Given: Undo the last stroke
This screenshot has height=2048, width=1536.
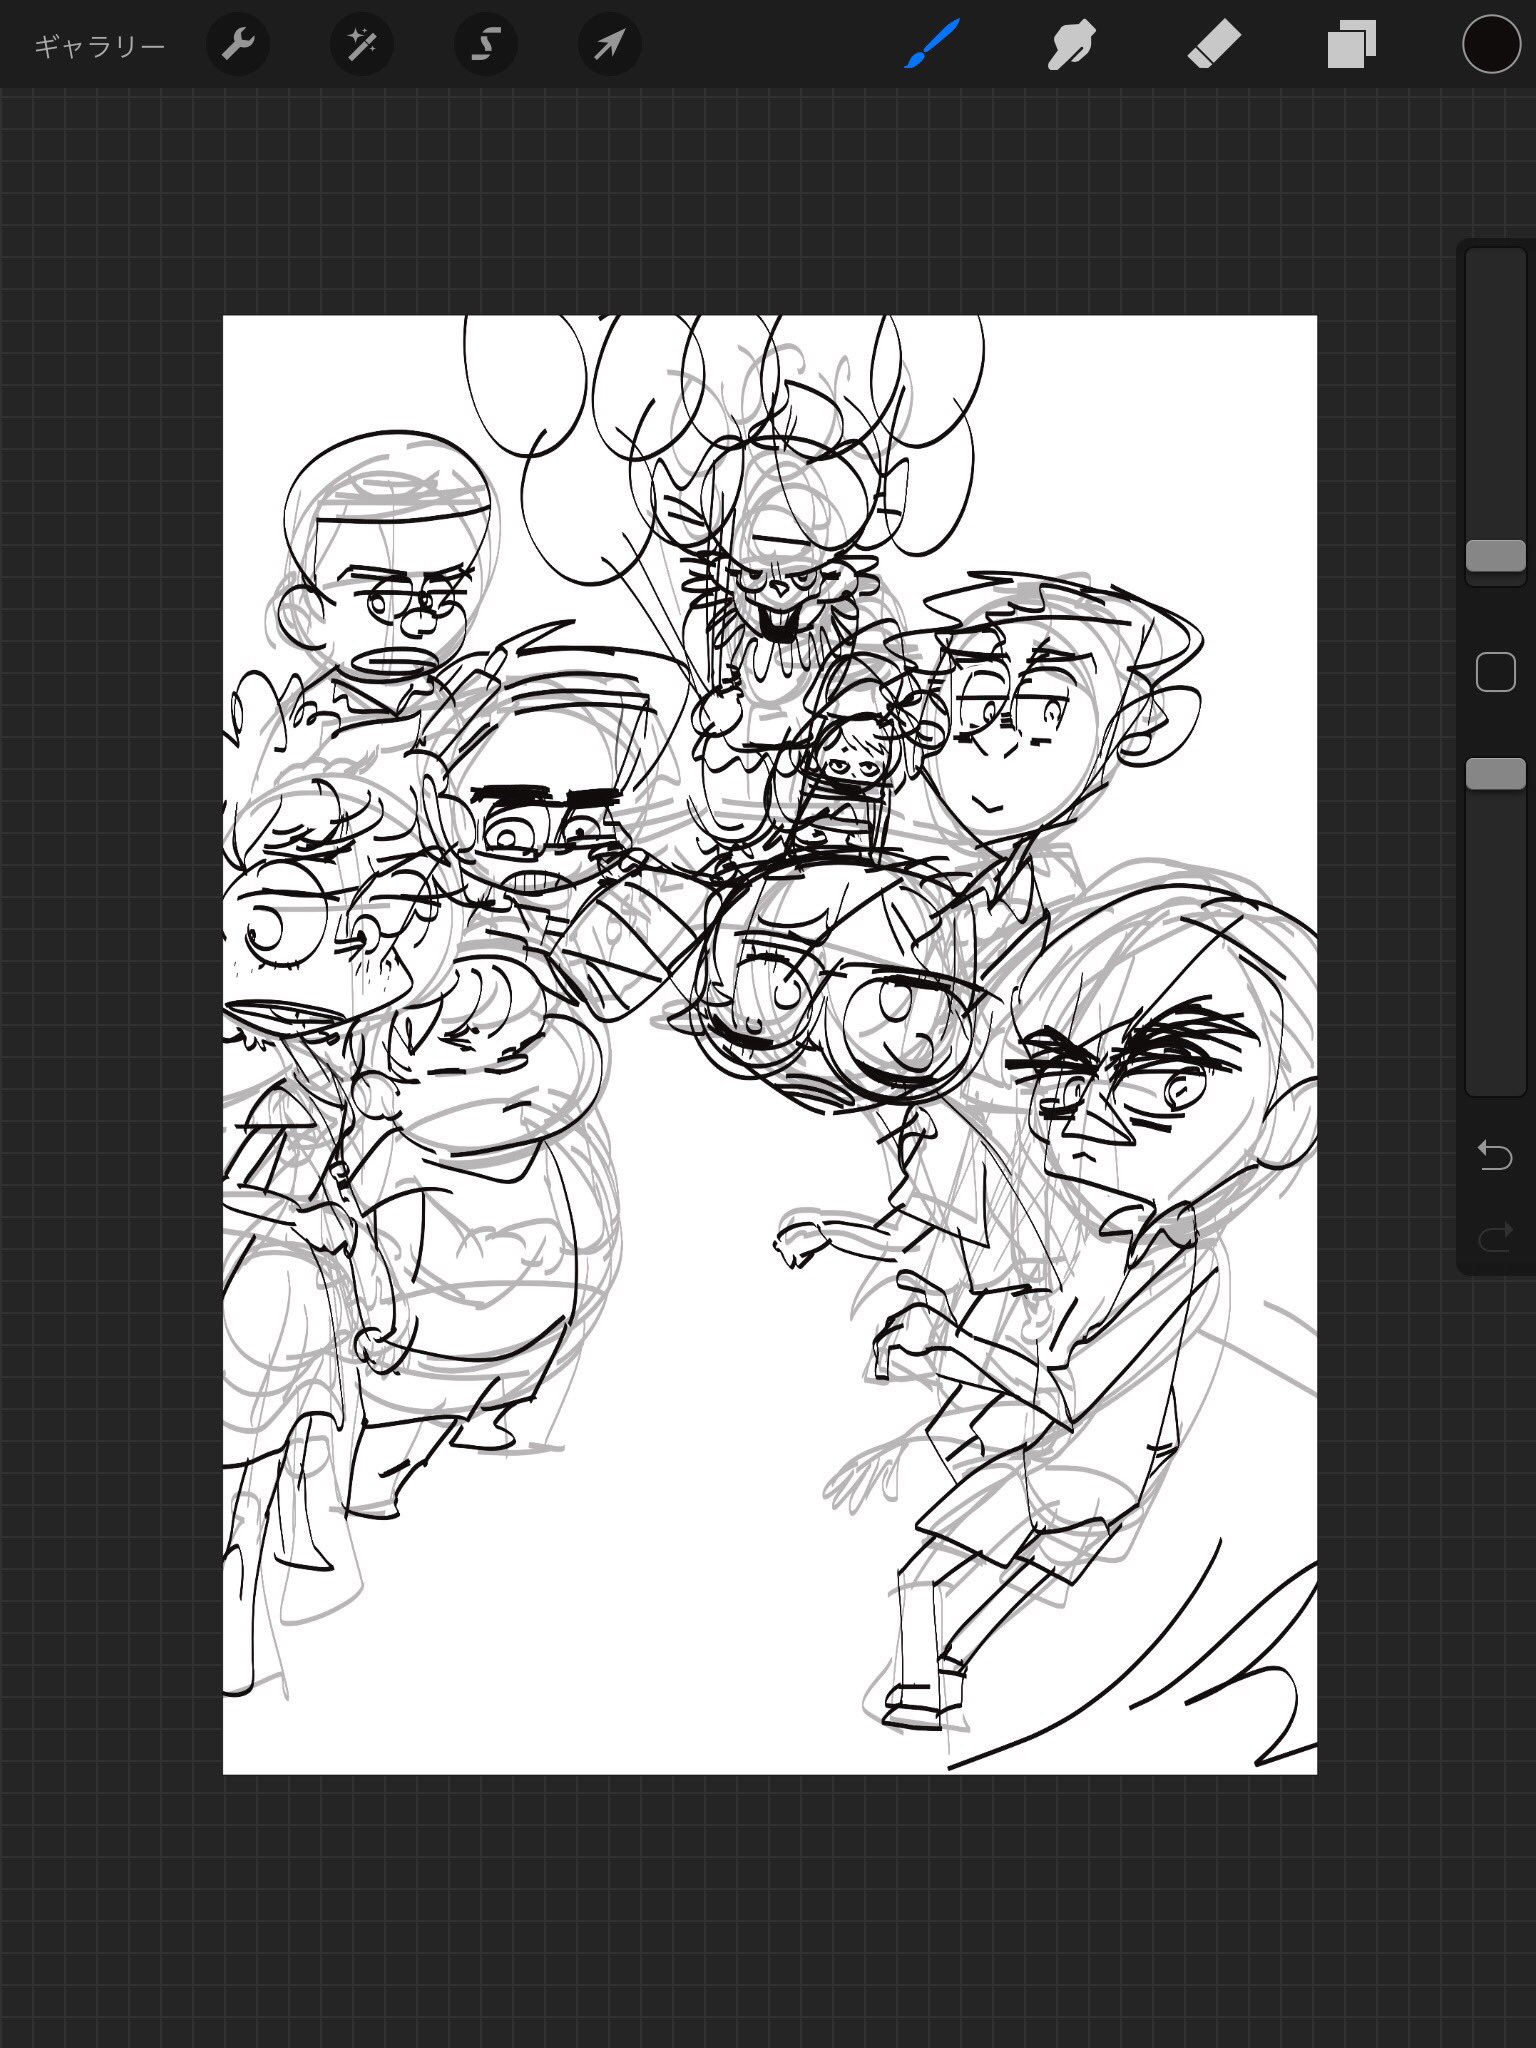Looking at the screenshot, I should click(x=1495, y=1156).
